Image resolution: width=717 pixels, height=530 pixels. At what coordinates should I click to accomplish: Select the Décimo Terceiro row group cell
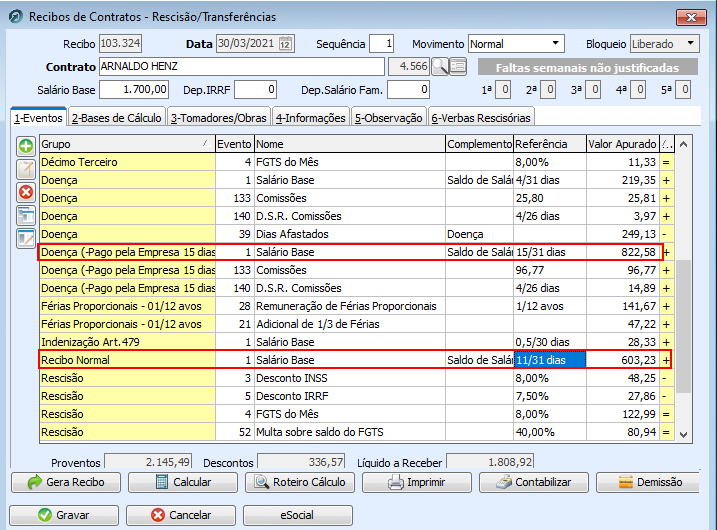pyautogui.click(x=127, y=162)
